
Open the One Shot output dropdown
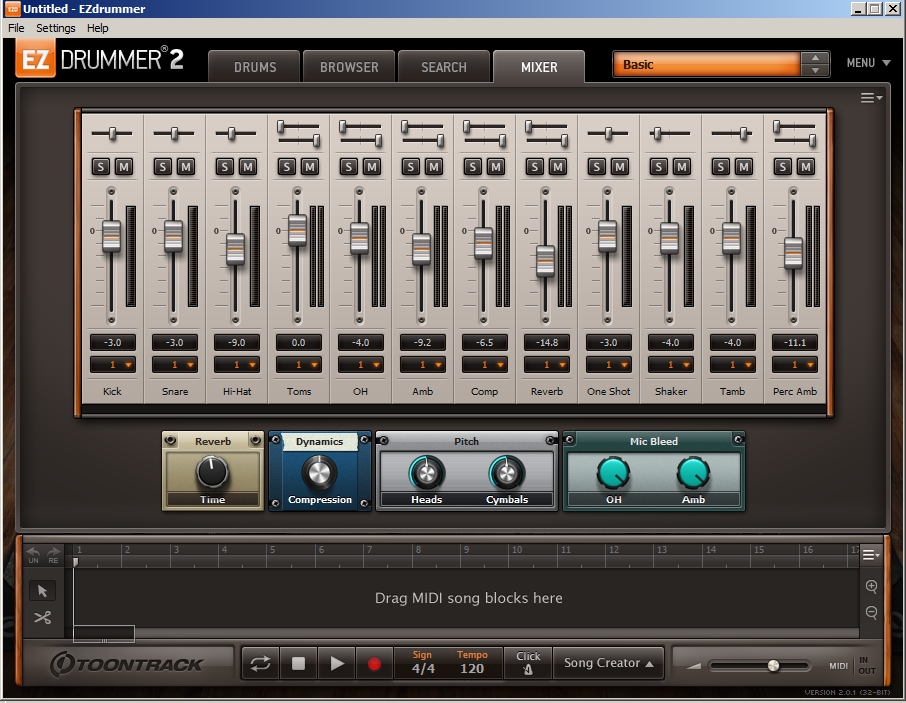pos(608,364)
